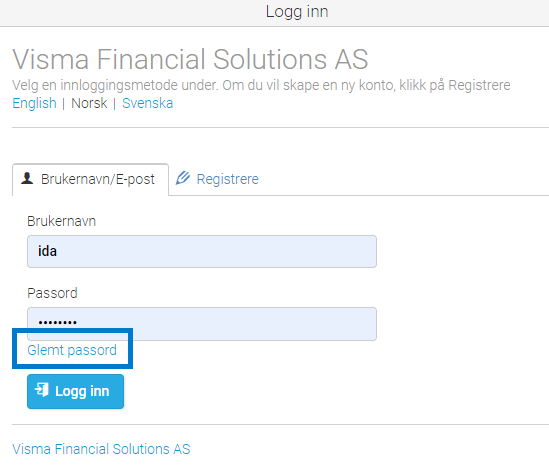This screenshot has width=549, height=465.
Task: Switch to the Registrere tab
Action: tap(217, 179)
